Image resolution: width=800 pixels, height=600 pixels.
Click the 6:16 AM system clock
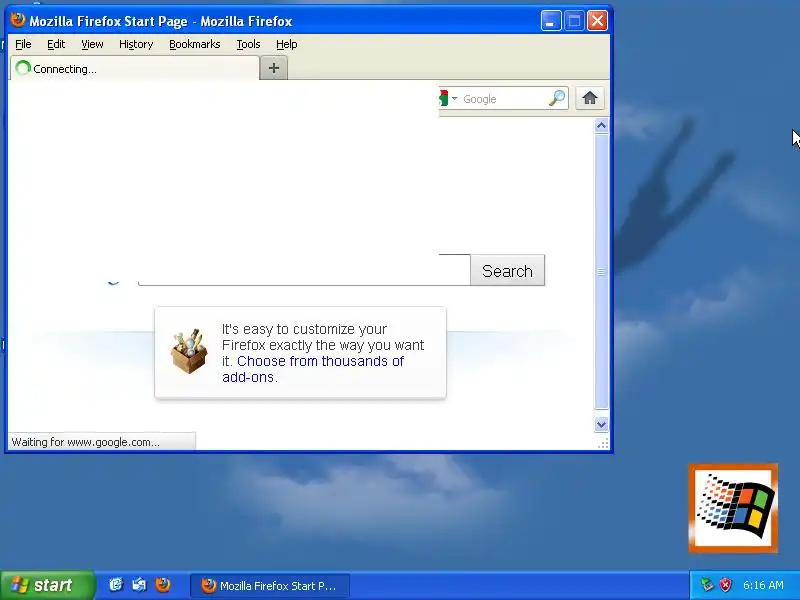[x=763, y=585]
